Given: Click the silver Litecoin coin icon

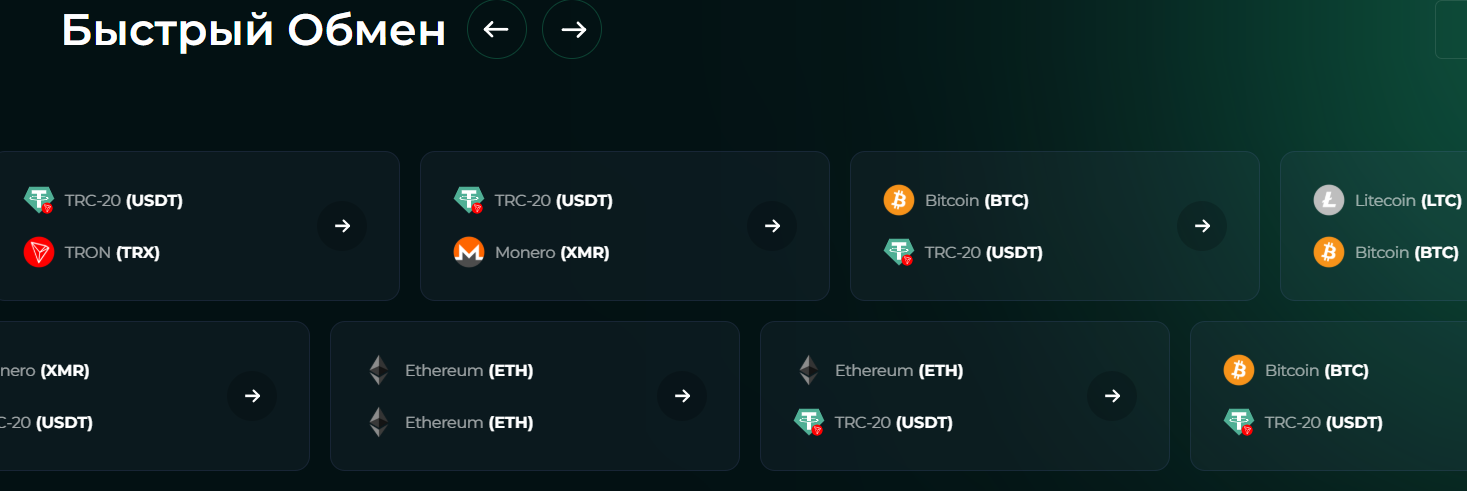Looking at the screenshot, I should coord(1329,200).
